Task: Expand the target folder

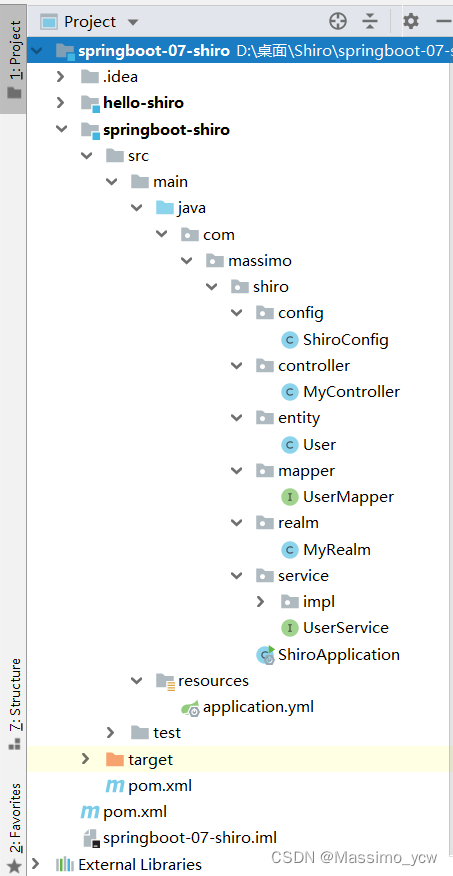Action: (x=85, y=759)
